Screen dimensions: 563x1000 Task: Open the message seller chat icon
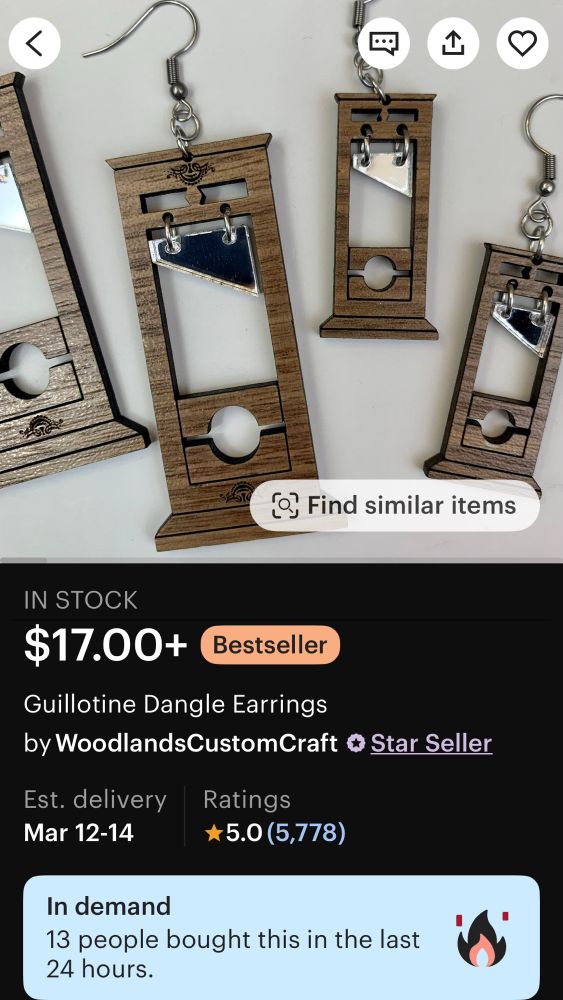383,43
